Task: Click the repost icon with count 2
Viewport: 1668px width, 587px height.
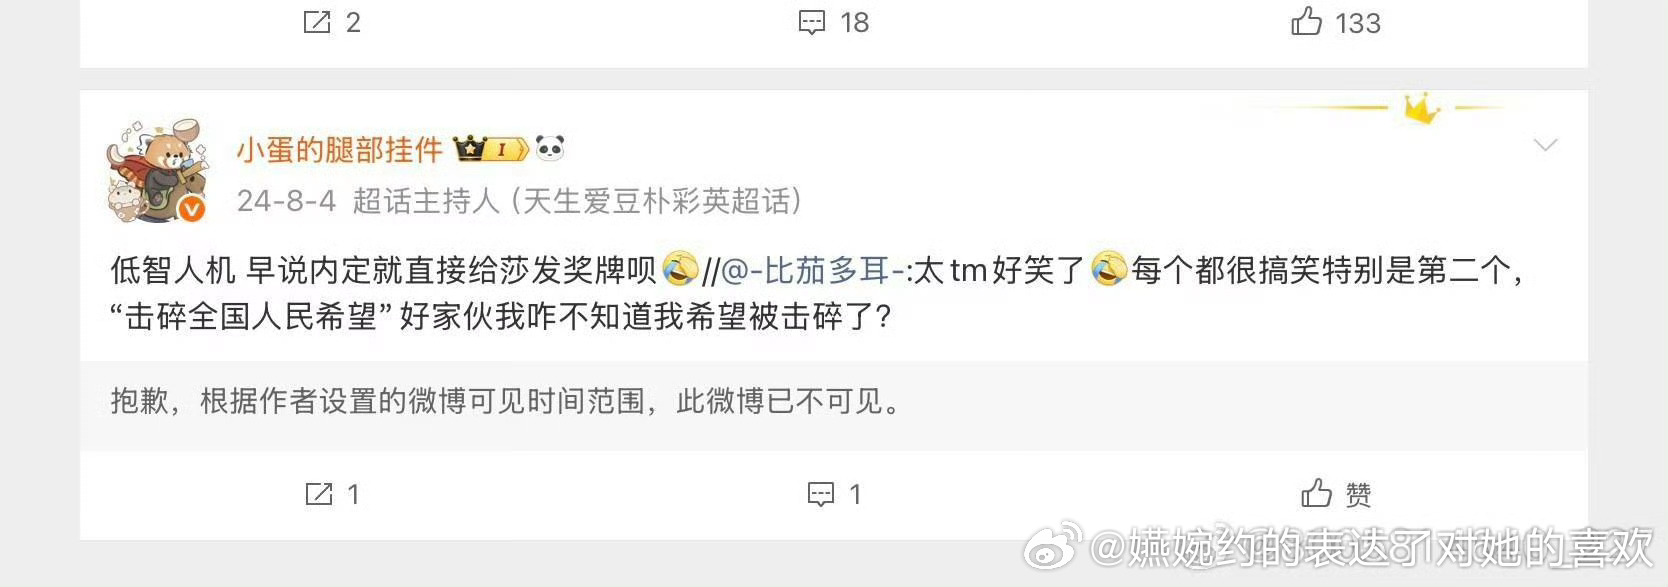Action: coord(318,22)
